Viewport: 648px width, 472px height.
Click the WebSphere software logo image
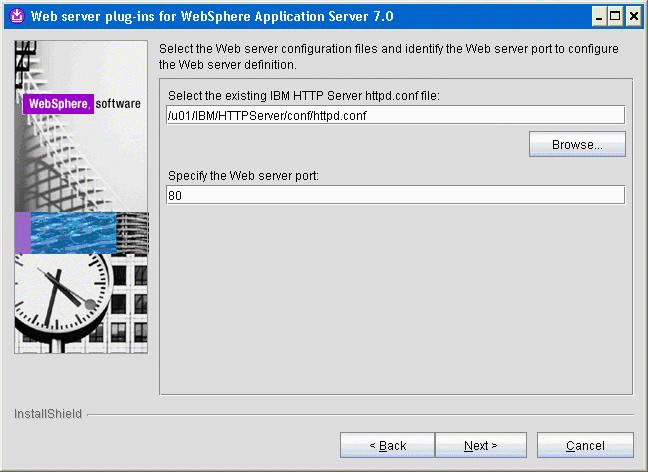point(81,103)
